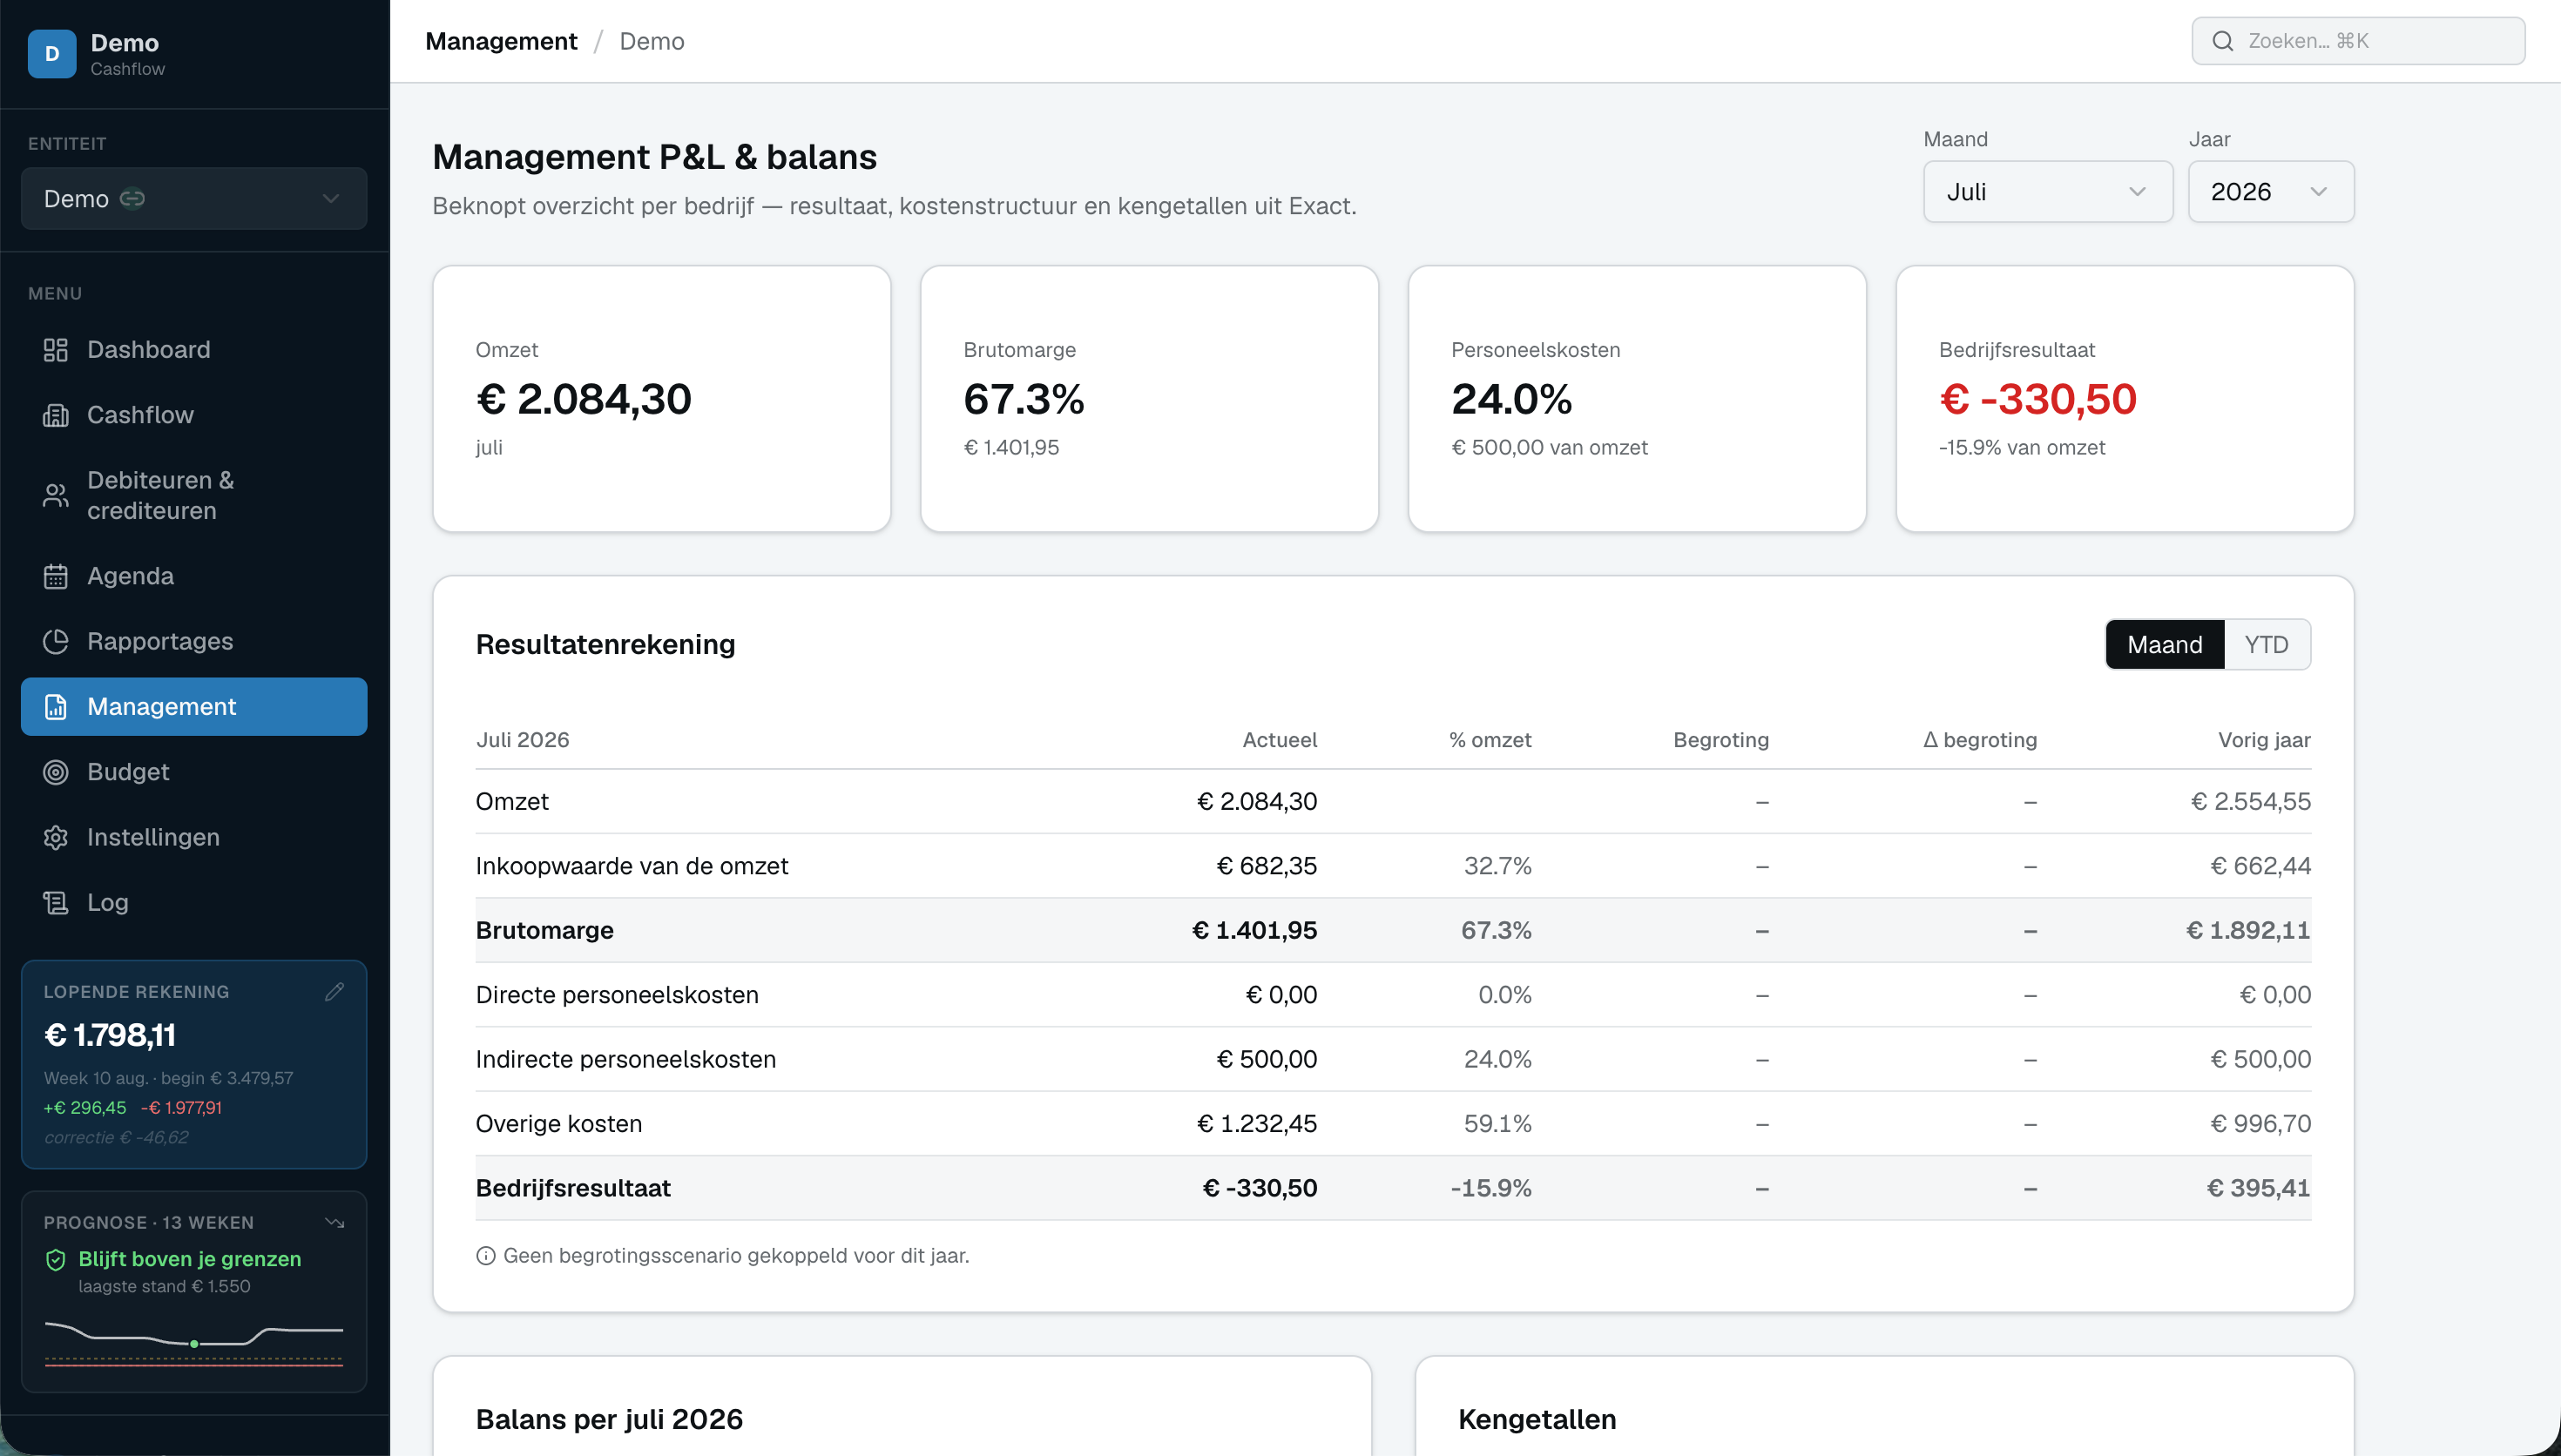Click vorig jaar Bedrijfsresultaat € 395,41
This screenshot has width=2561, height=1456.
click(2259, 1188)
